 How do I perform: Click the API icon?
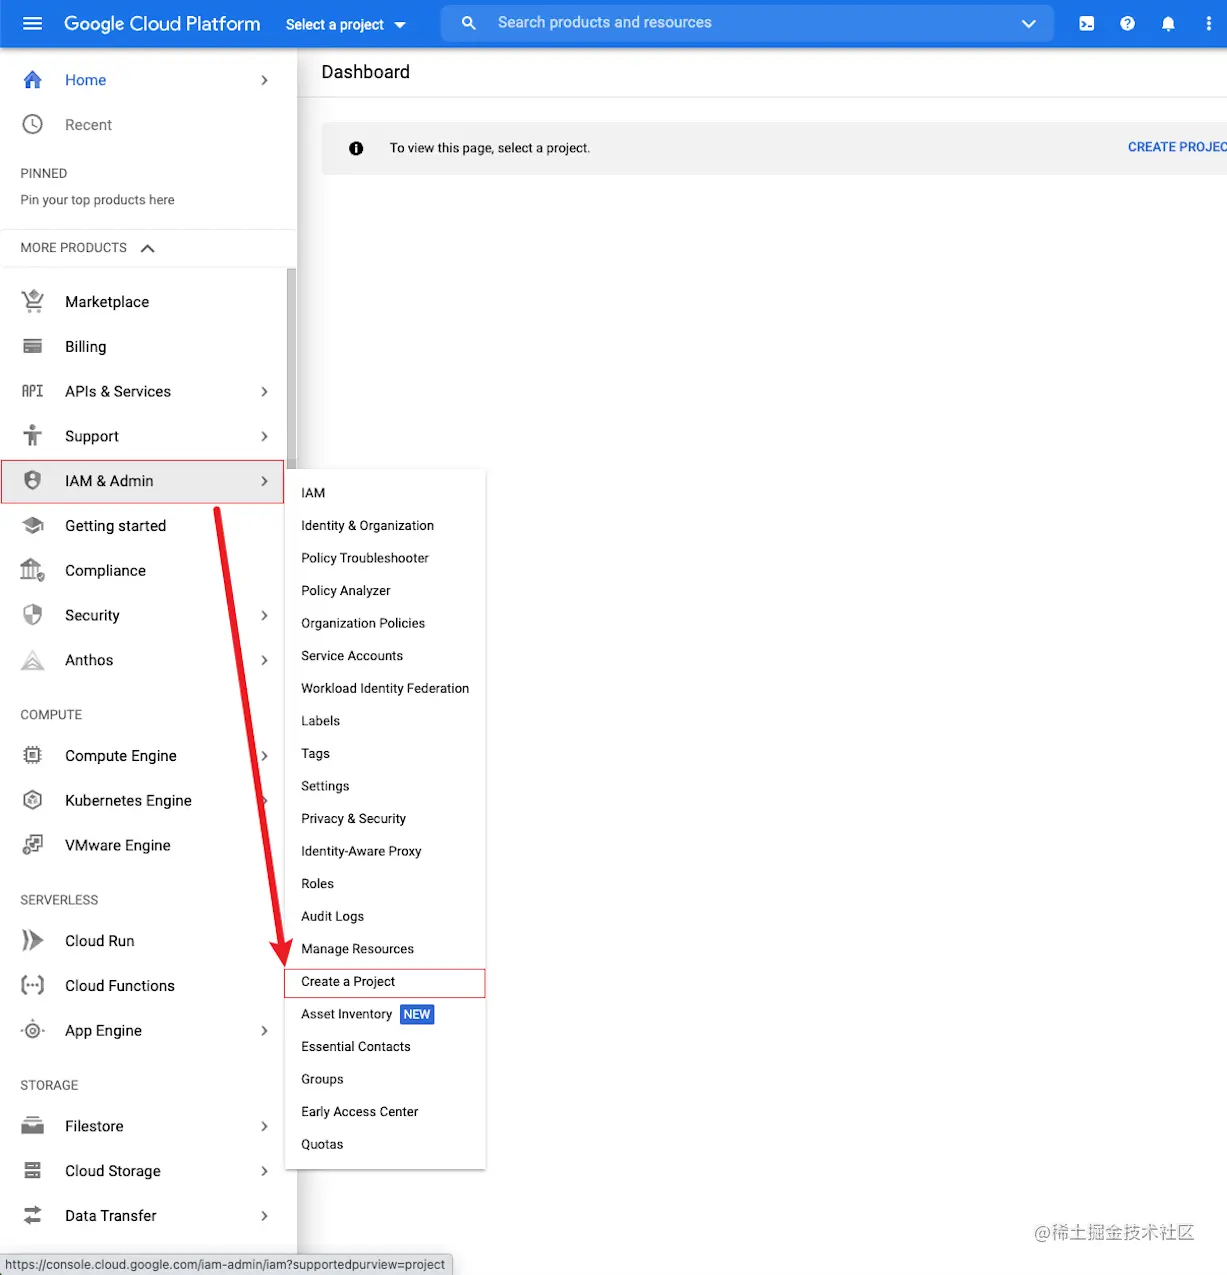tap(33, 391)
